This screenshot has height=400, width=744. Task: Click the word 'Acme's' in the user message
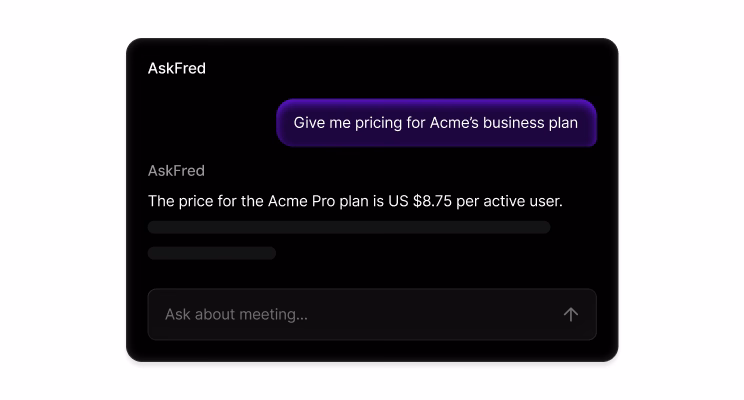click(454, 123)
